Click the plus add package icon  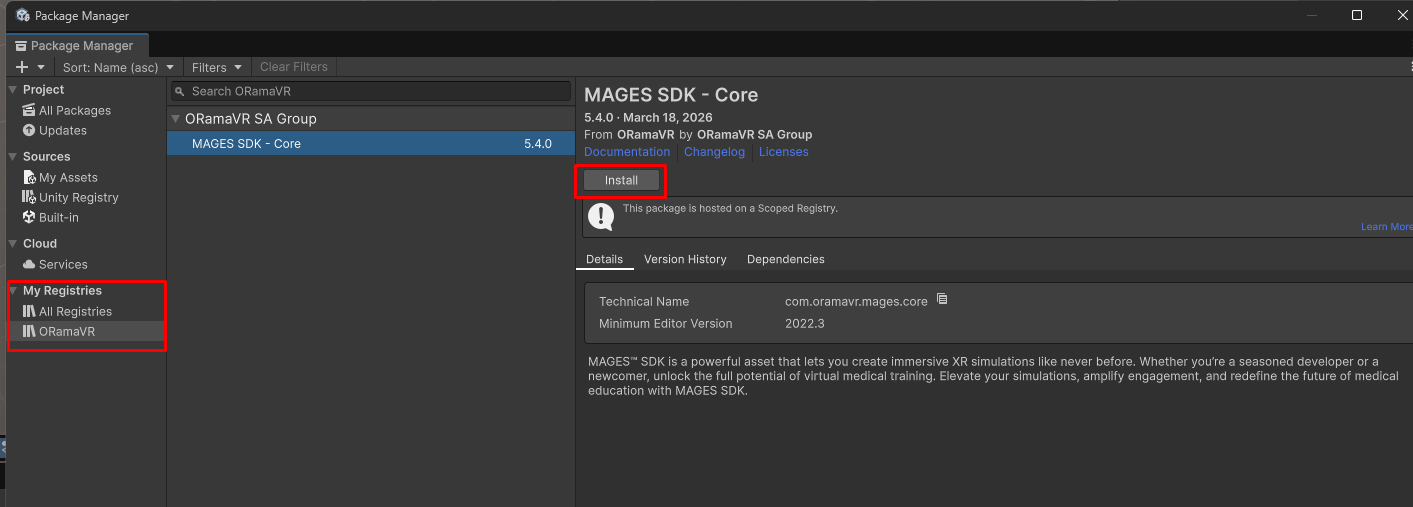click(x=22, y=67)
